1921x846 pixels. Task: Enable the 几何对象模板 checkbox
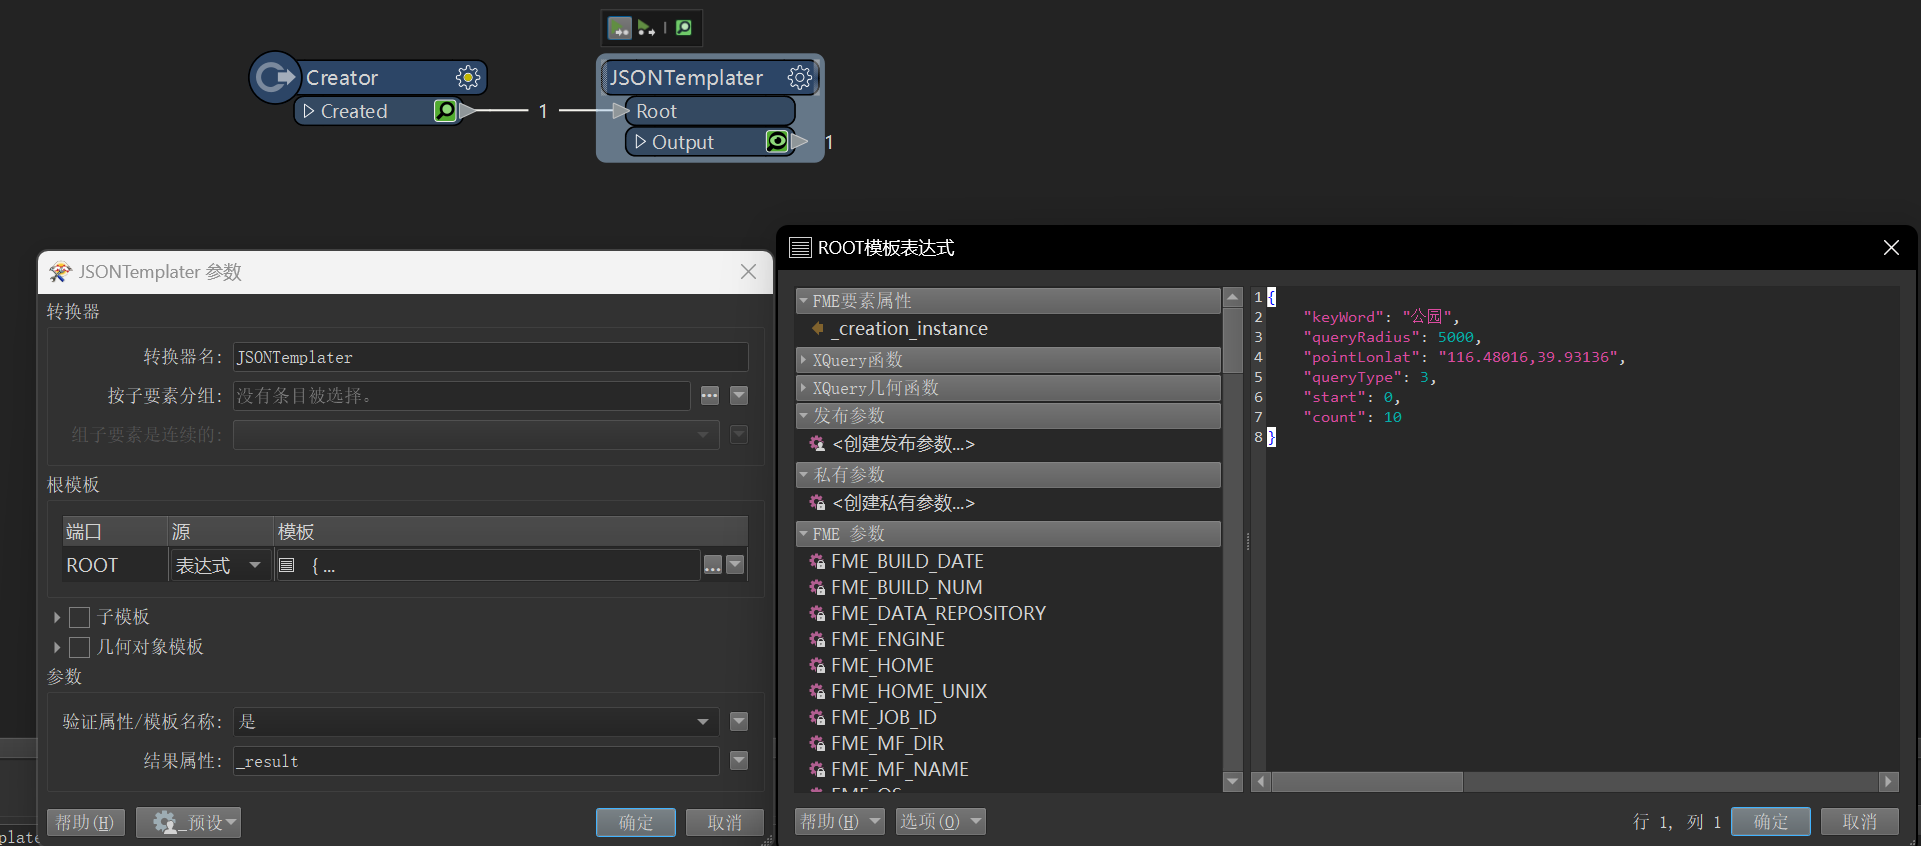tap(80, 647)
